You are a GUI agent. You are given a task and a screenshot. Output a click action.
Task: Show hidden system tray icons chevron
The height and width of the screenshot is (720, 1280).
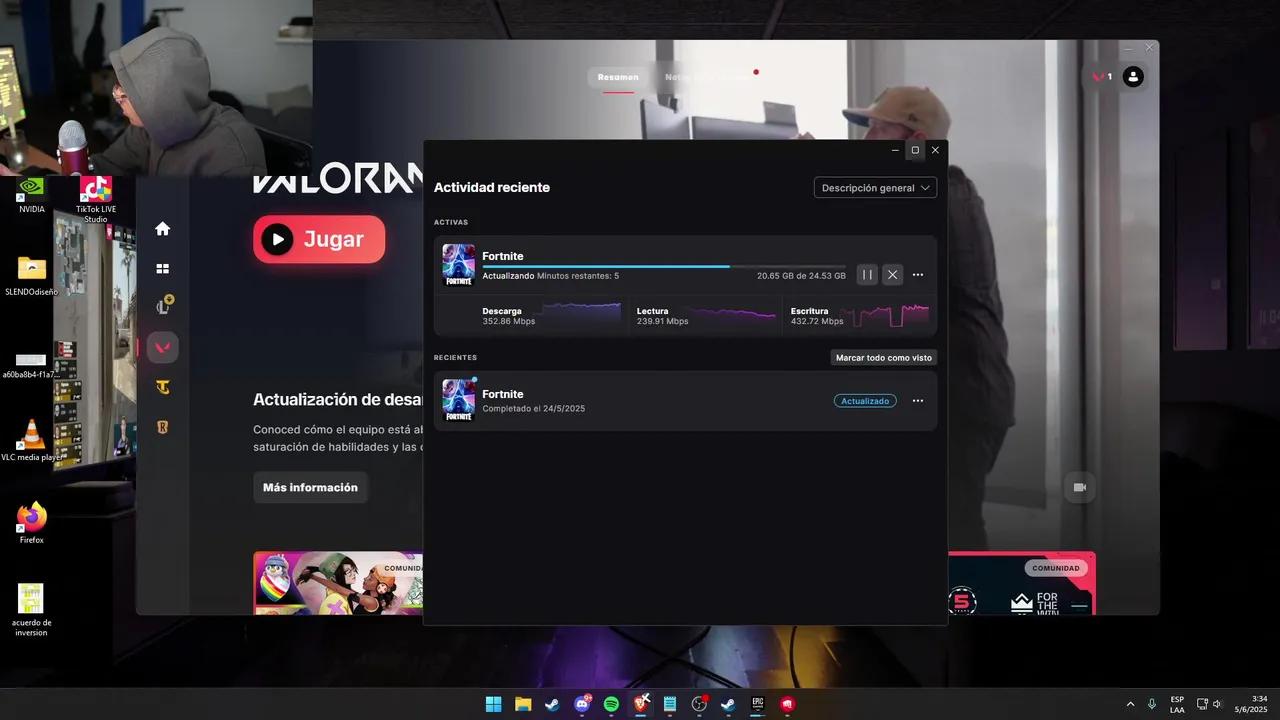1130,704
